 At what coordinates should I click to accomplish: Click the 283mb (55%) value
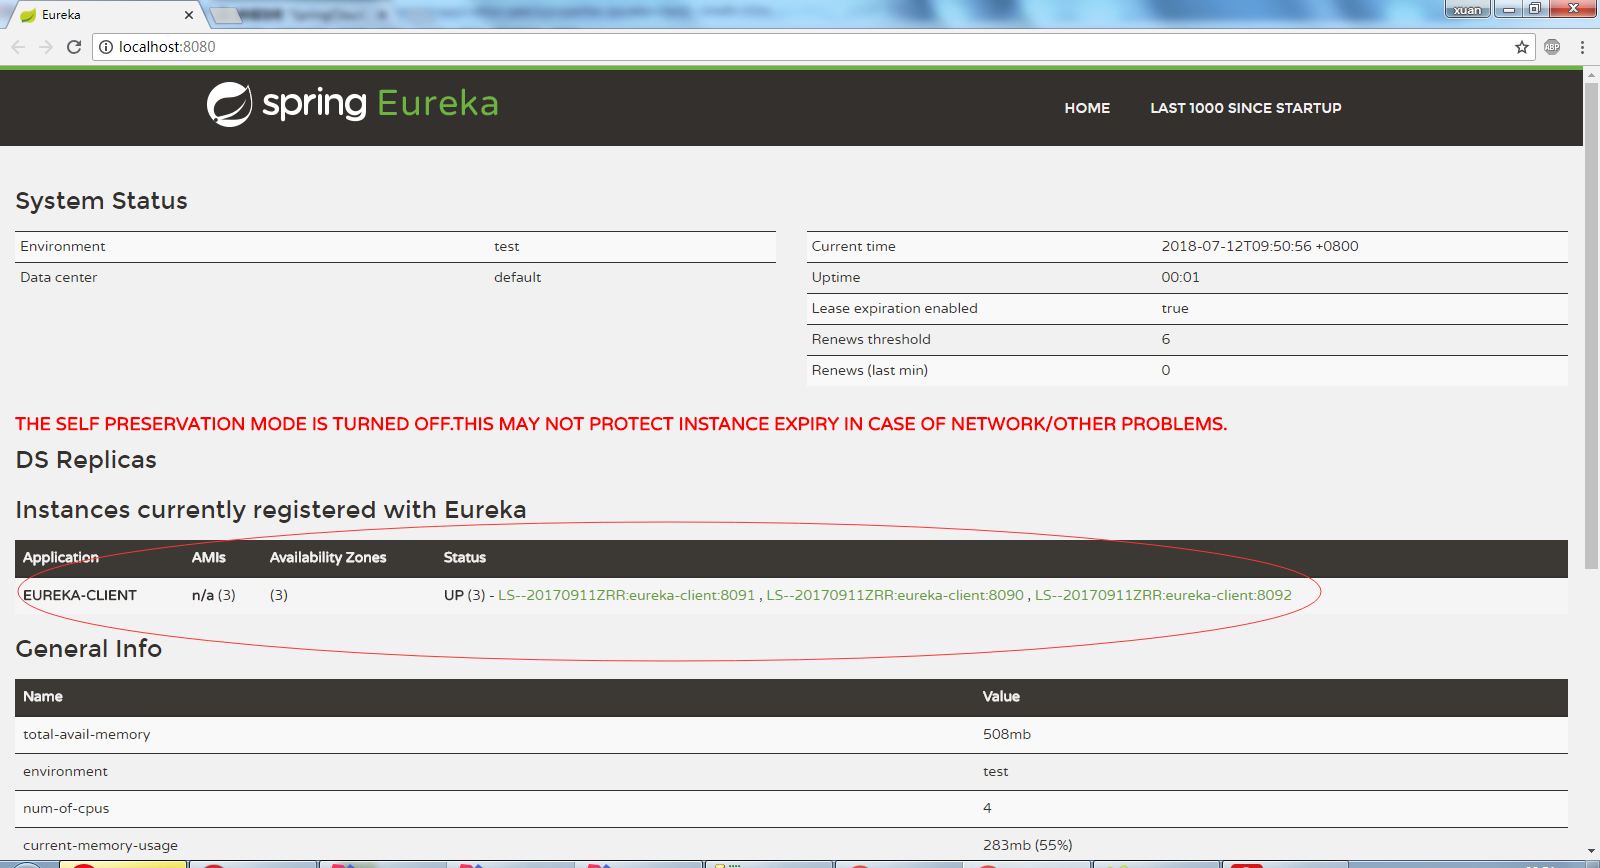click(1028, 845)
